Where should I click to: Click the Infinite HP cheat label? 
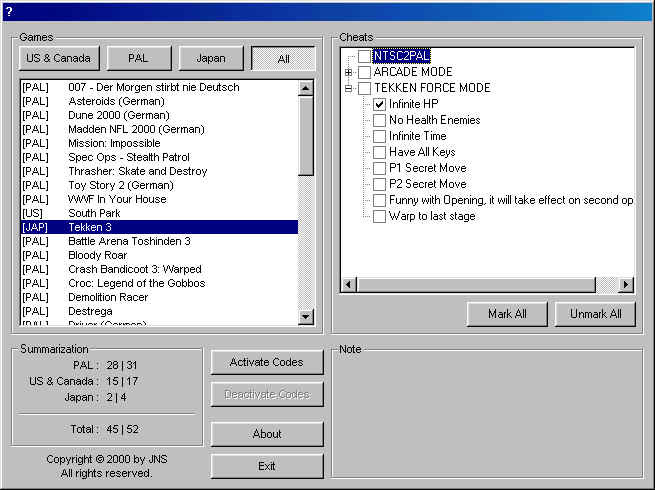point(414,104)
